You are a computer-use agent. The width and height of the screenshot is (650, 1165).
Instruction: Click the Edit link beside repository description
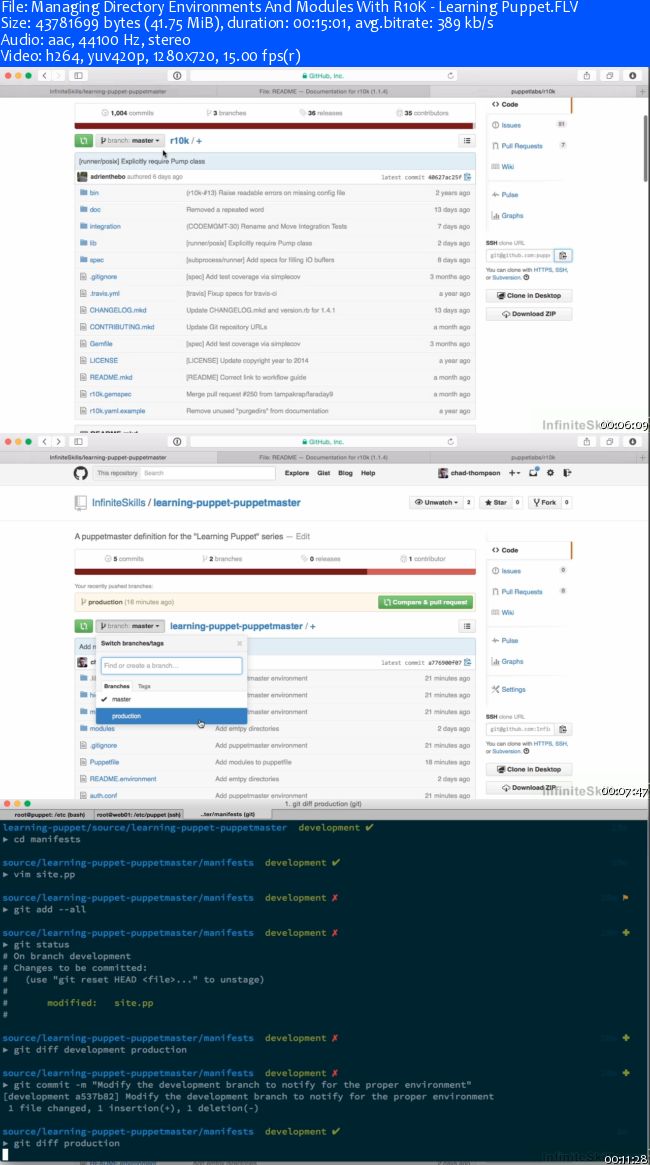(x=302, y=536)
